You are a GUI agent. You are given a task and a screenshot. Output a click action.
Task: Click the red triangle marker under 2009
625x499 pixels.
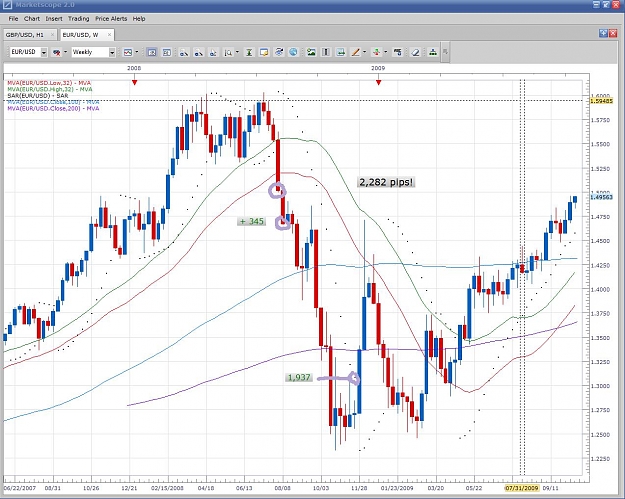(x=378, y=82)
